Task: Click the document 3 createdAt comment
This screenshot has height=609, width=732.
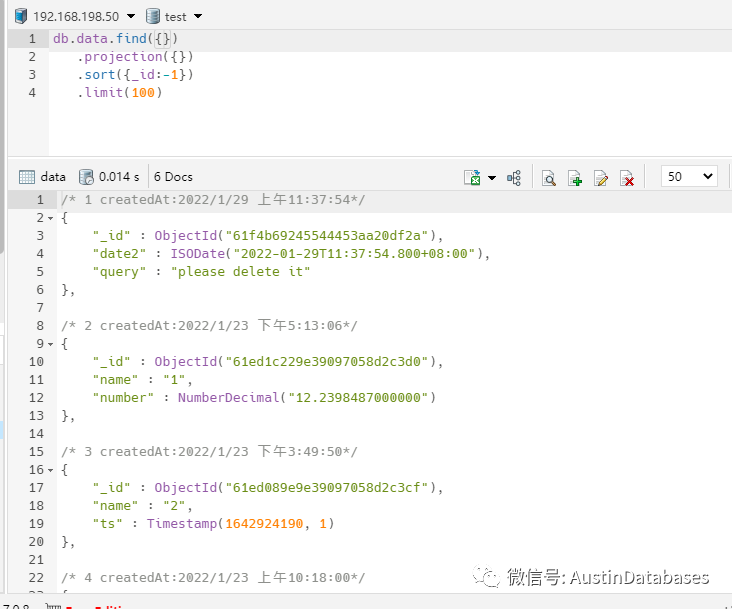Action: pyautogui.click(x=209, y=452)
